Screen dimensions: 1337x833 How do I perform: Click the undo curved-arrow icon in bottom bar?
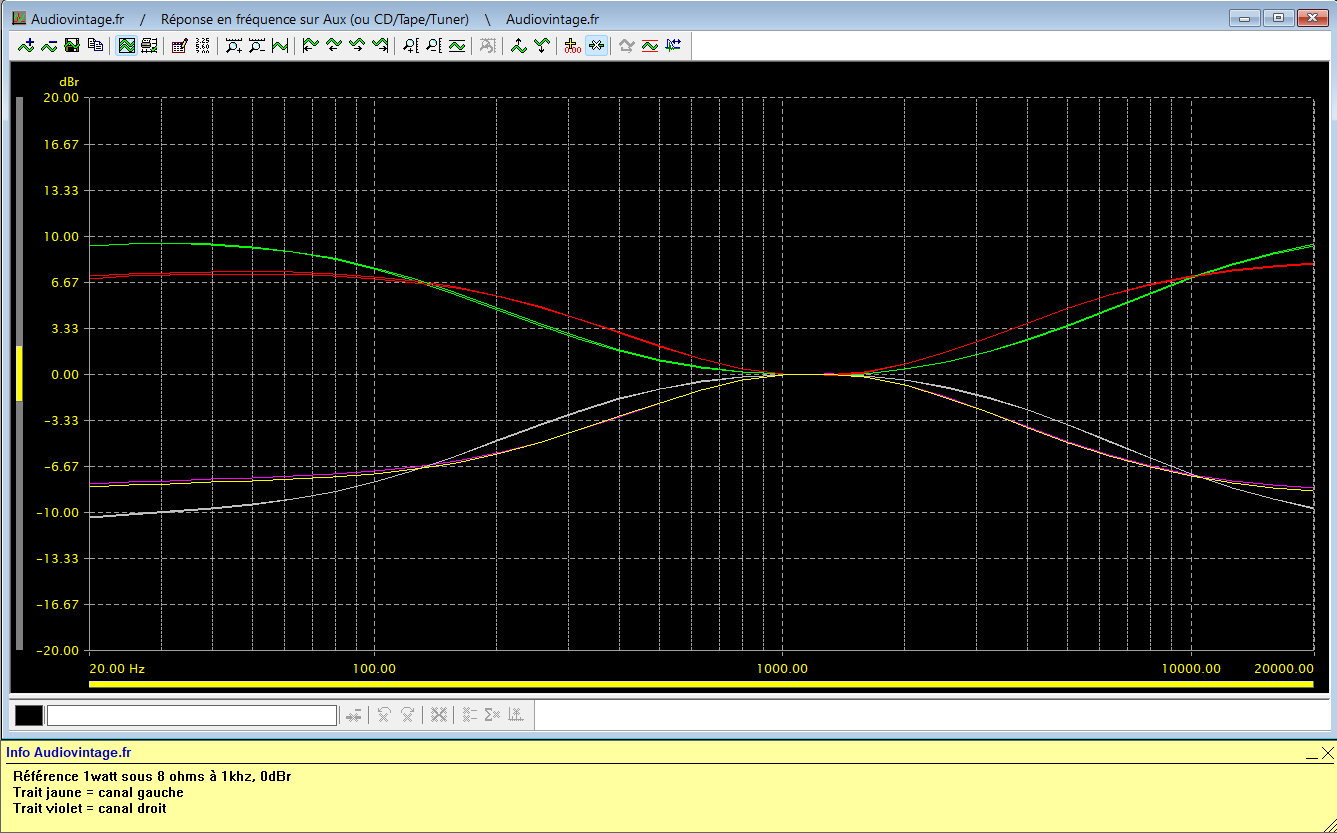pos(384,715)
